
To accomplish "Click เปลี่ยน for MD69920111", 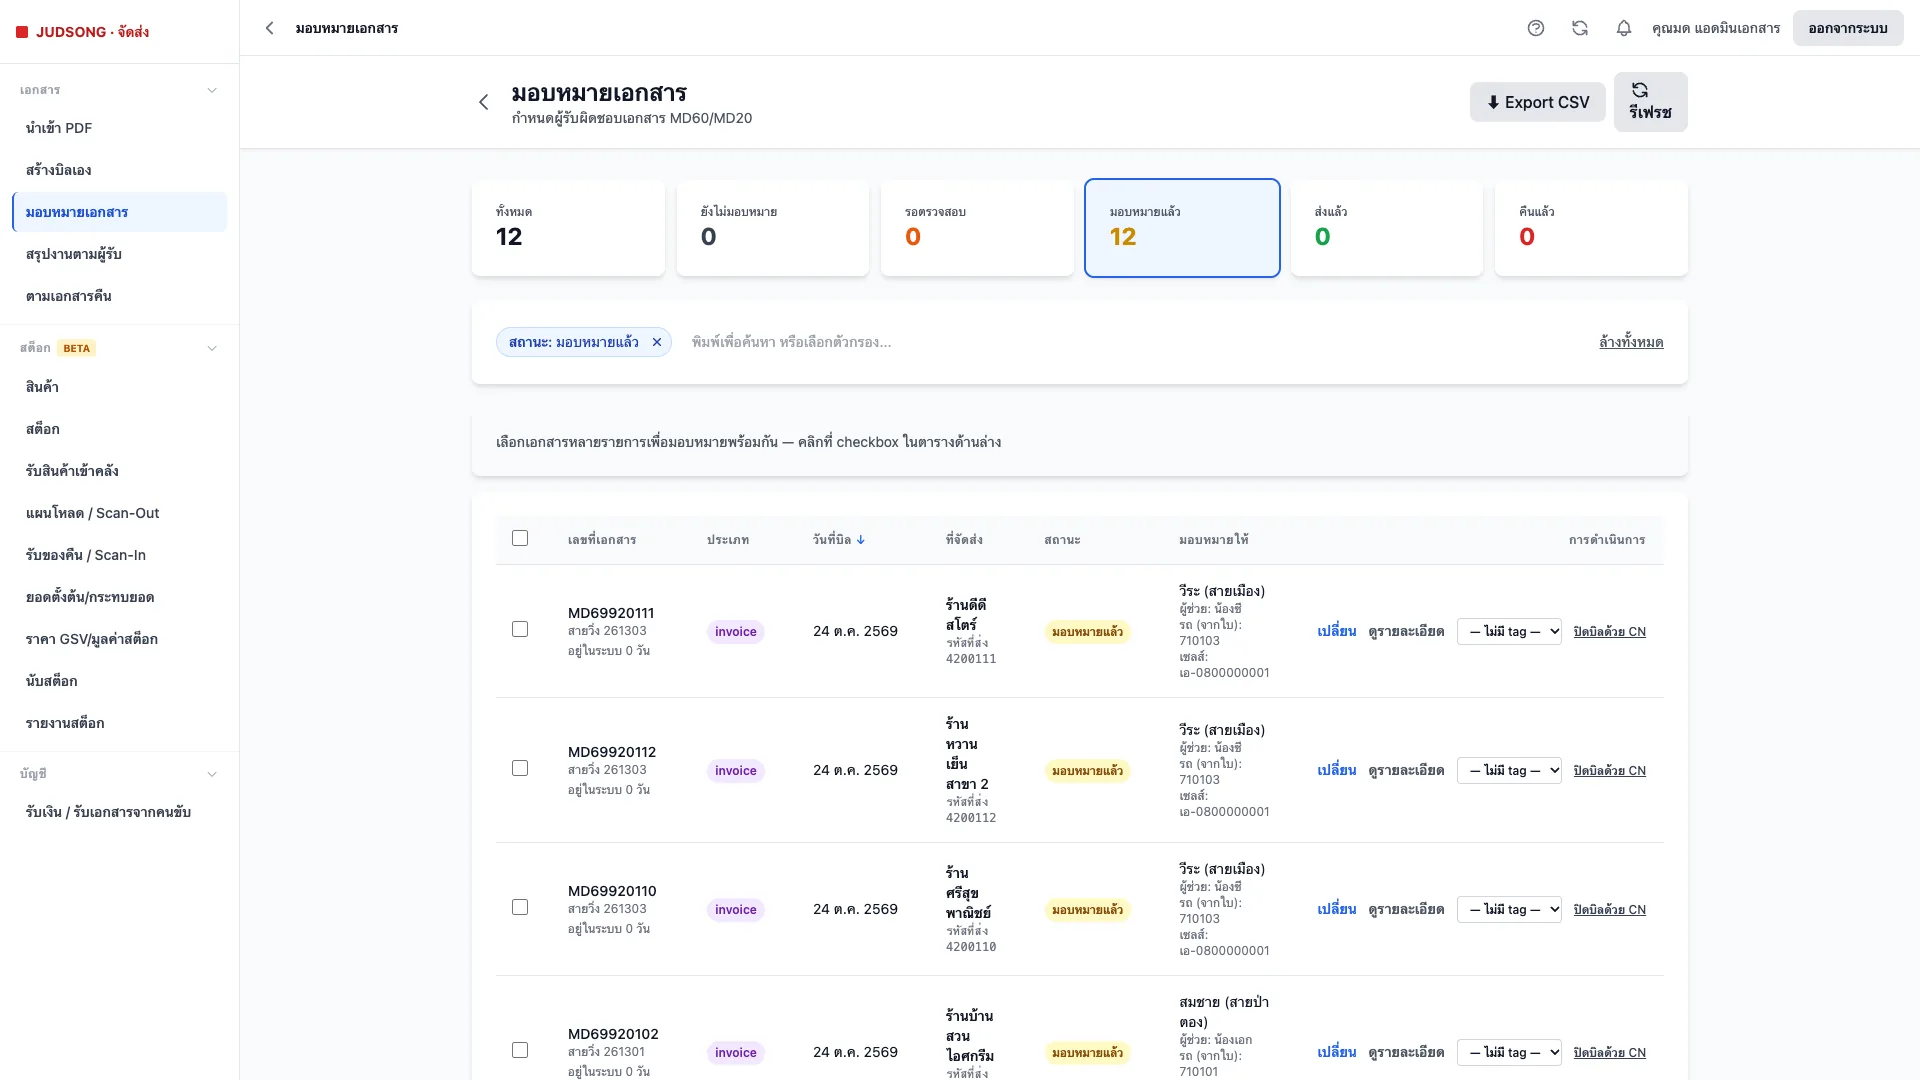I will pos(1336,632).
